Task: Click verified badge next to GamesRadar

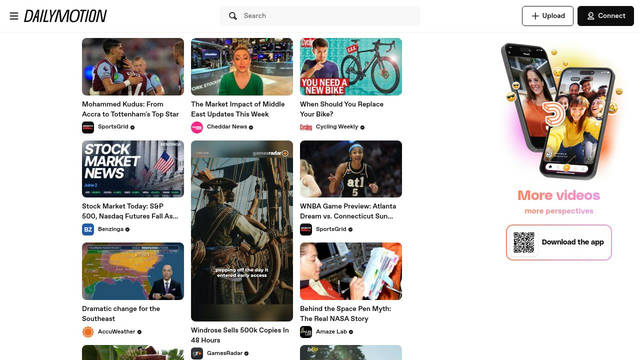Action: pyautogui.click(x=247, y=353)
